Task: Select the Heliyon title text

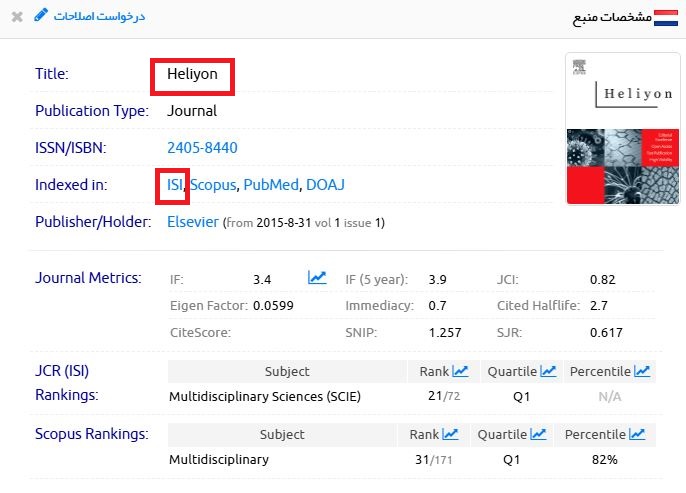Action: [x=190, y=74]
